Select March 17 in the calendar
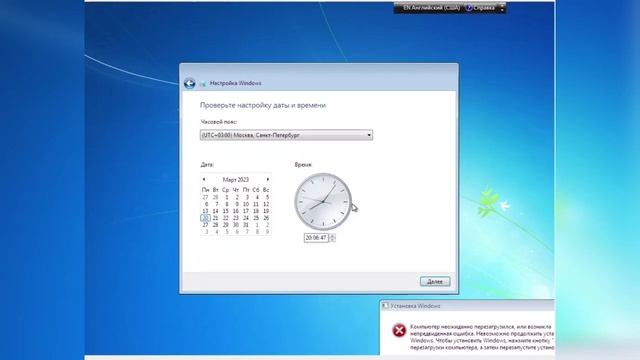Image resolution: width=640 pixels, height=360 pixels. pos(246,211)
